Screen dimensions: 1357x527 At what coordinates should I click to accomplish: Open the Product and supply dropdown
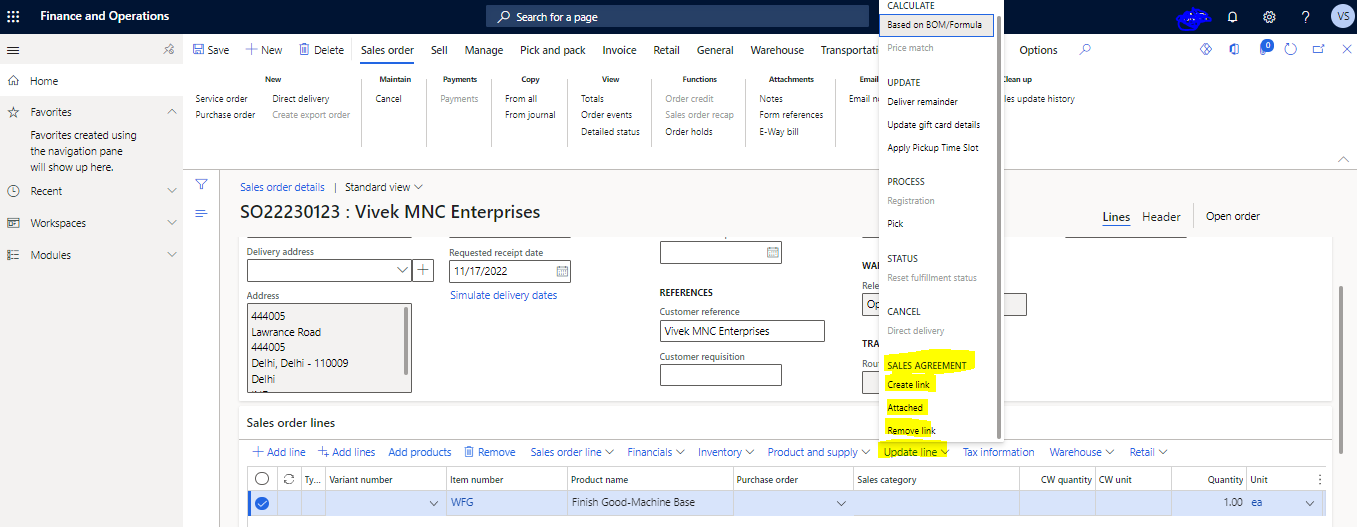click(819, 452)
